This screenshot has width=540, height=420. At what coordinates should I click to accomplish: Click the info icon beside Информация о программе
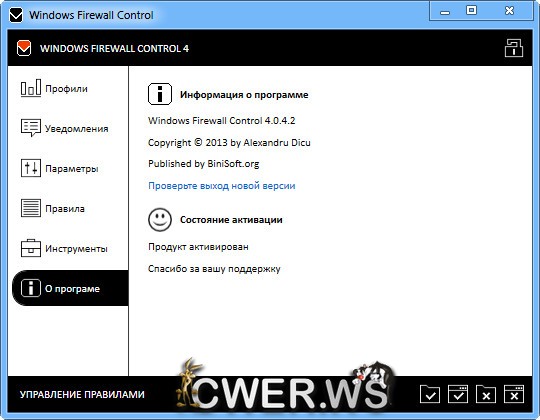160,94
